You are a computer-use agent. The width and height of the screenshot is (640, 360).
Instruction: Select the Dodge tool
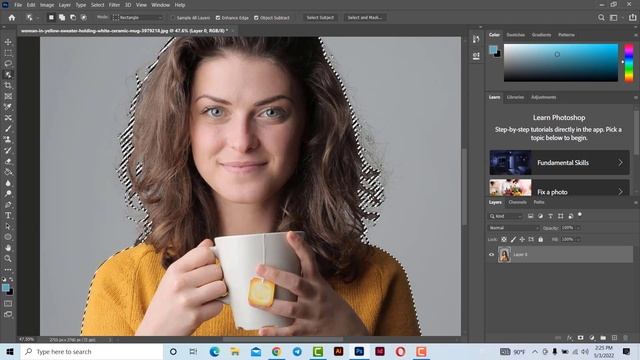[8, 194]
